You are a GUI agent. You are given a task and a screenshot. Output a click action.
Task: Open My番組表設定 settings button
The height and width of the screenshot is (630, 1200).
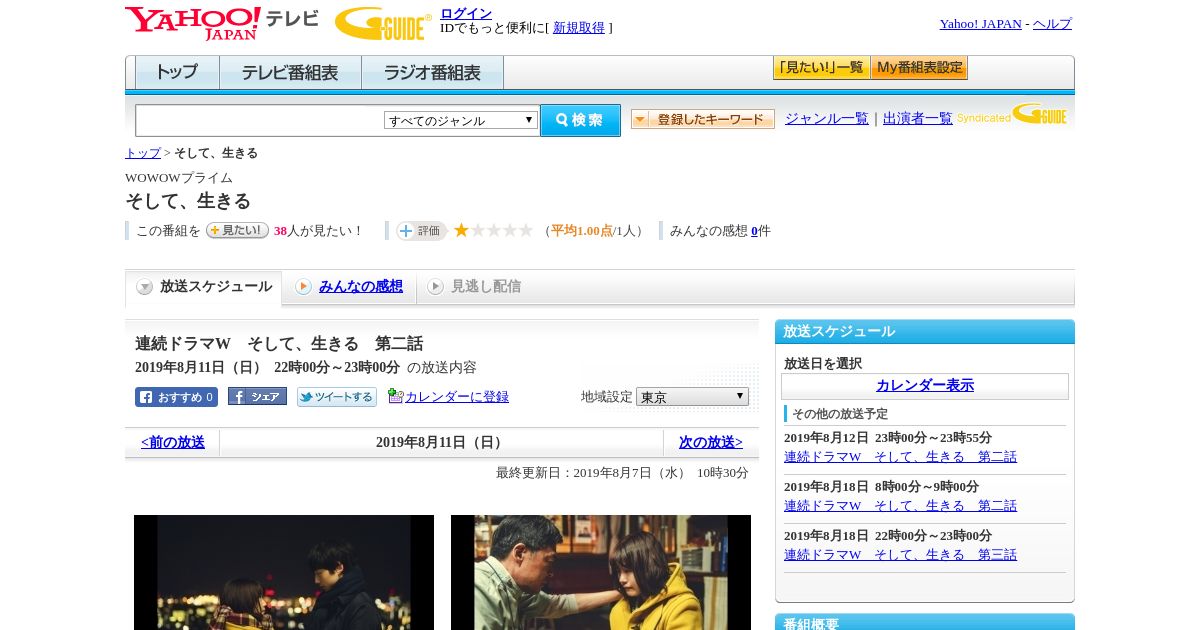pos(919,68)
